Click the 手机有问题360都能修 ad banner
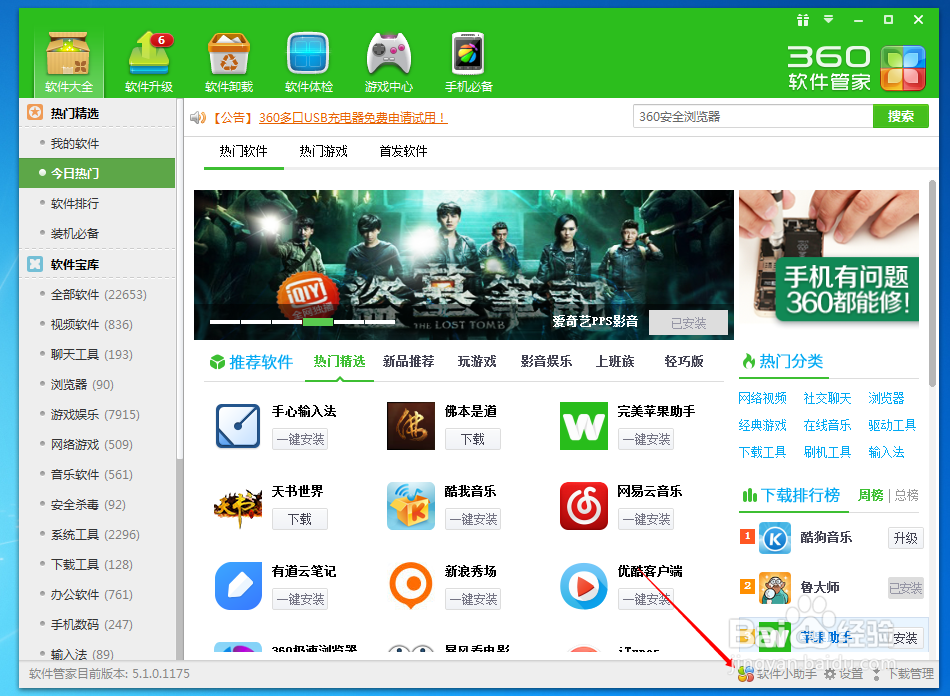Viewport: 950px width, 696px height. [x=829, y=257]
